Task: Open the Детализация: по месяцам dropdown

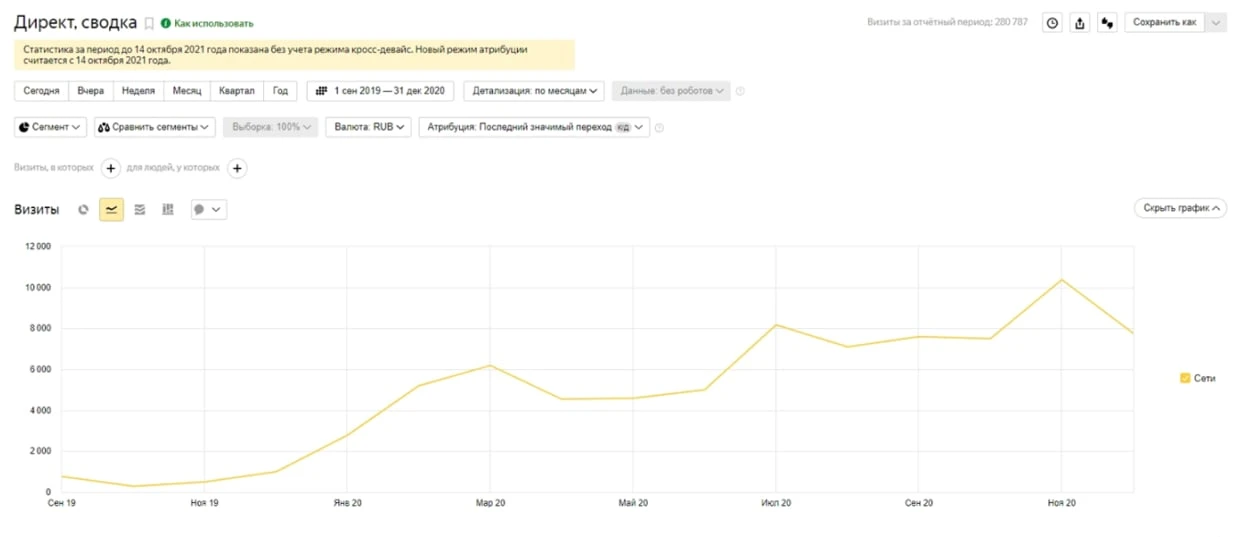Action: coord(534,91)
